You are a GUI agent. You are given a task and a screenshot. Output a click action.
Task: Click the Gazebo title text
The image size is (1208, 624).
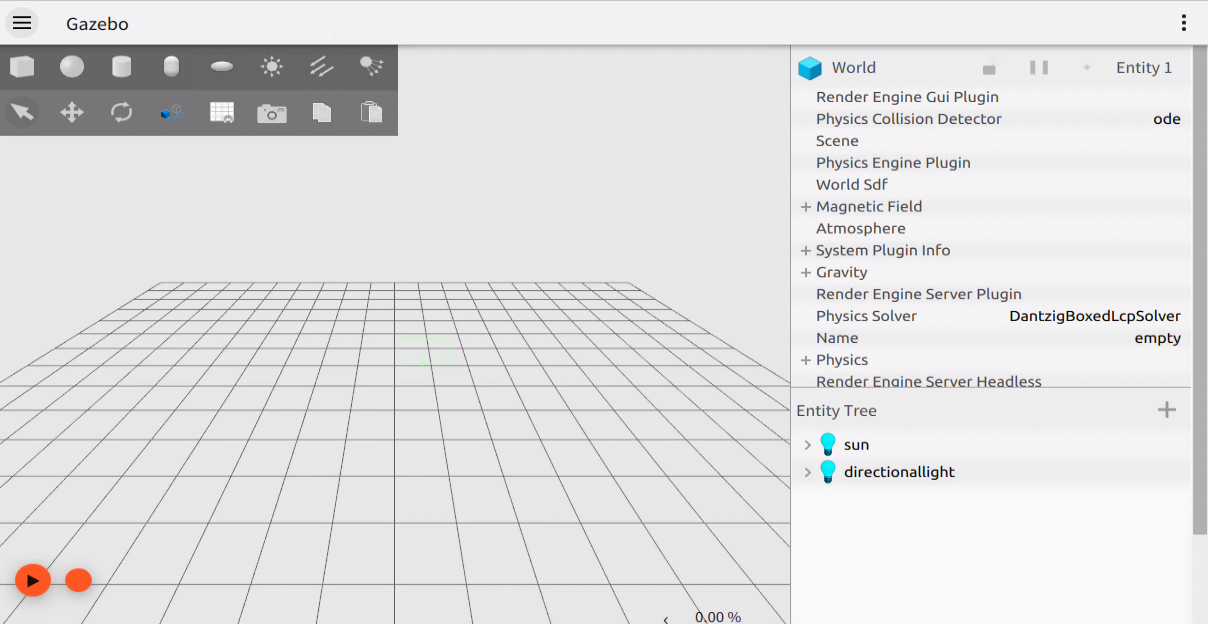click(97, 24)
